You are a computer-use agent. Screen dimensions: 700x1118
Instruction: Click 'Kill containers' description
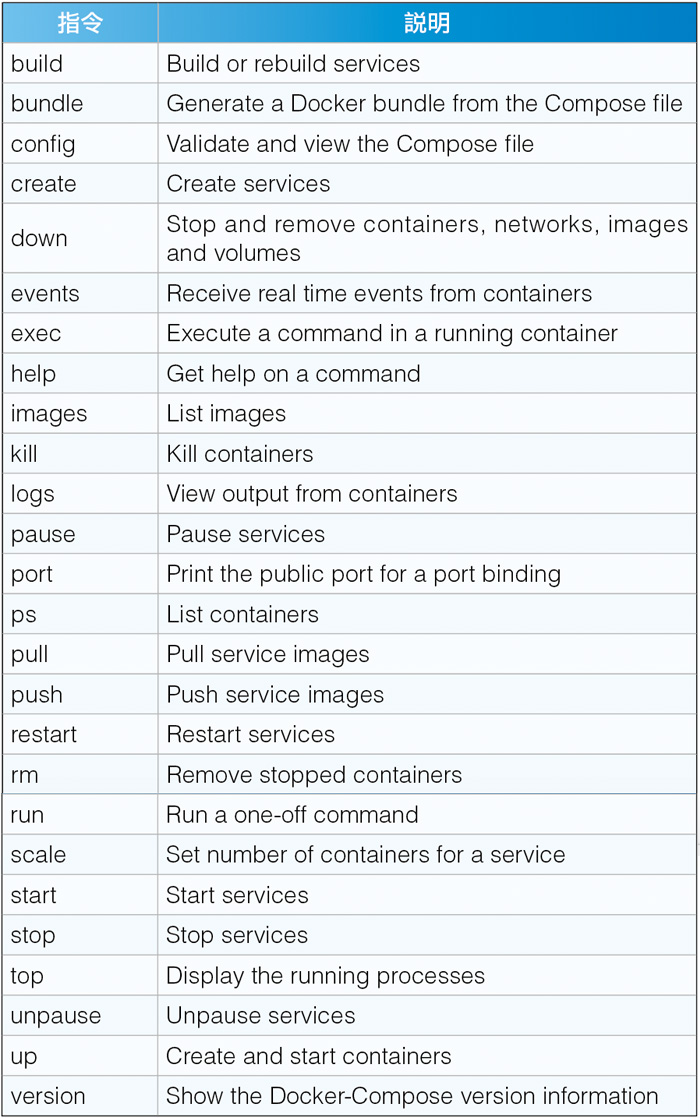pyautogui.click(x=240, y=454)
